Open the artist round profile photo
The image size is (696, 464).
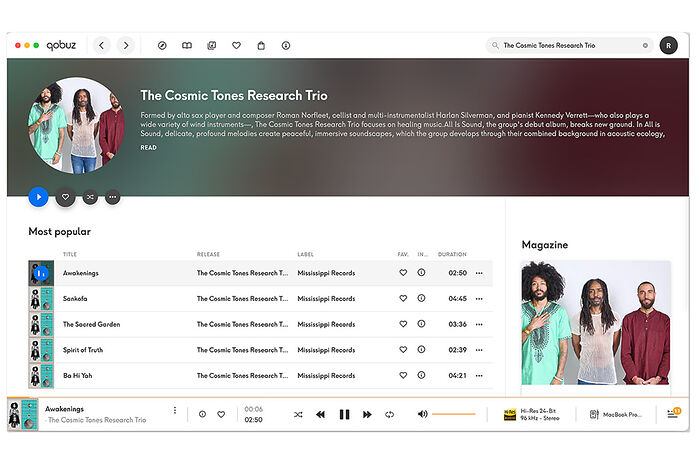[x=76, y=126]
